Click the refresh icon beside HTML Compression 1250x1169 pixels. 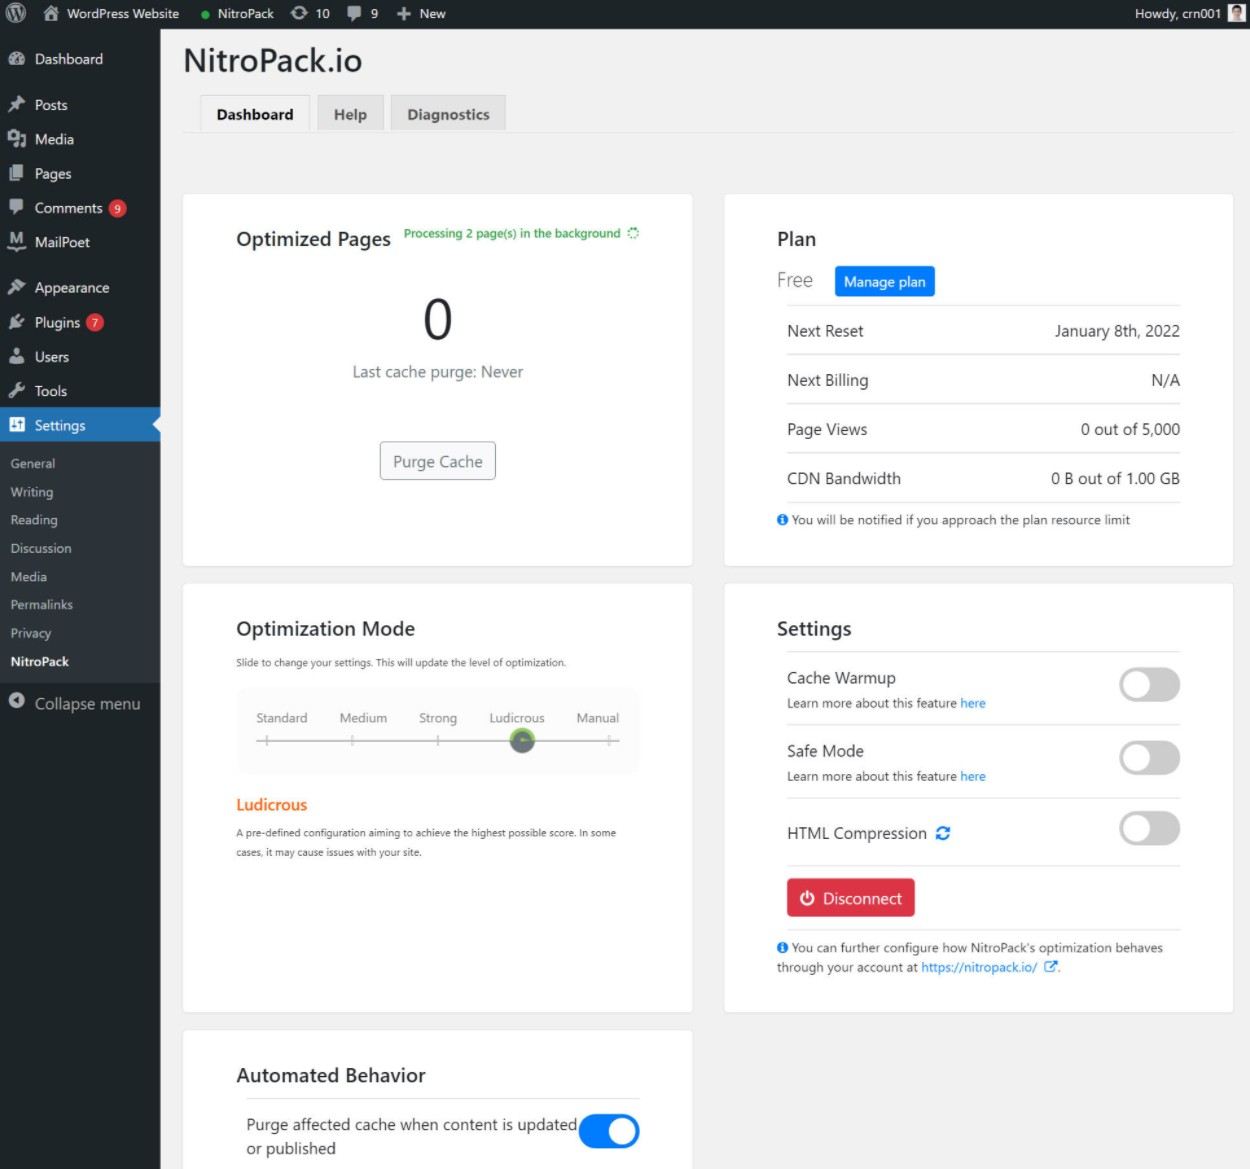tap(943, 833)
